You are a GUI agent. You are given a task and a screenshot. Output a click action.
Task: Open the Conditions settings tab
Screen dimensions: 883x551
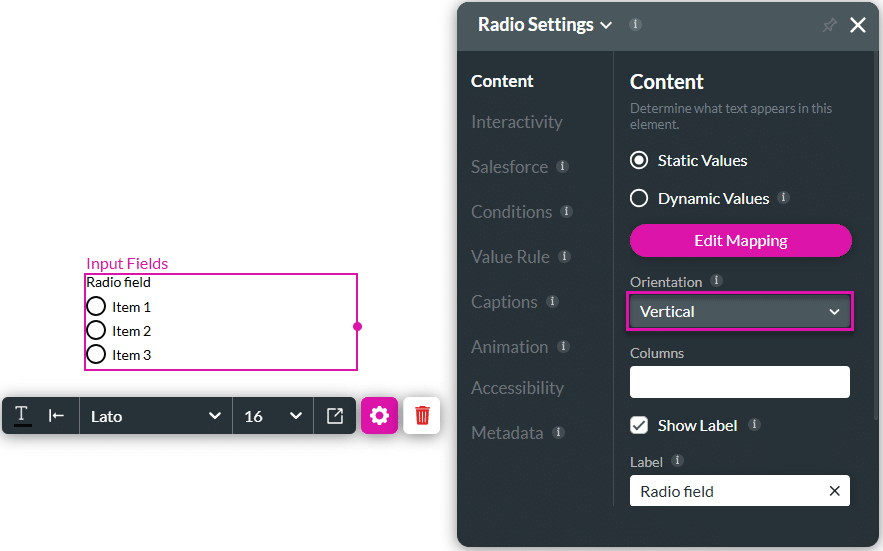511,212
